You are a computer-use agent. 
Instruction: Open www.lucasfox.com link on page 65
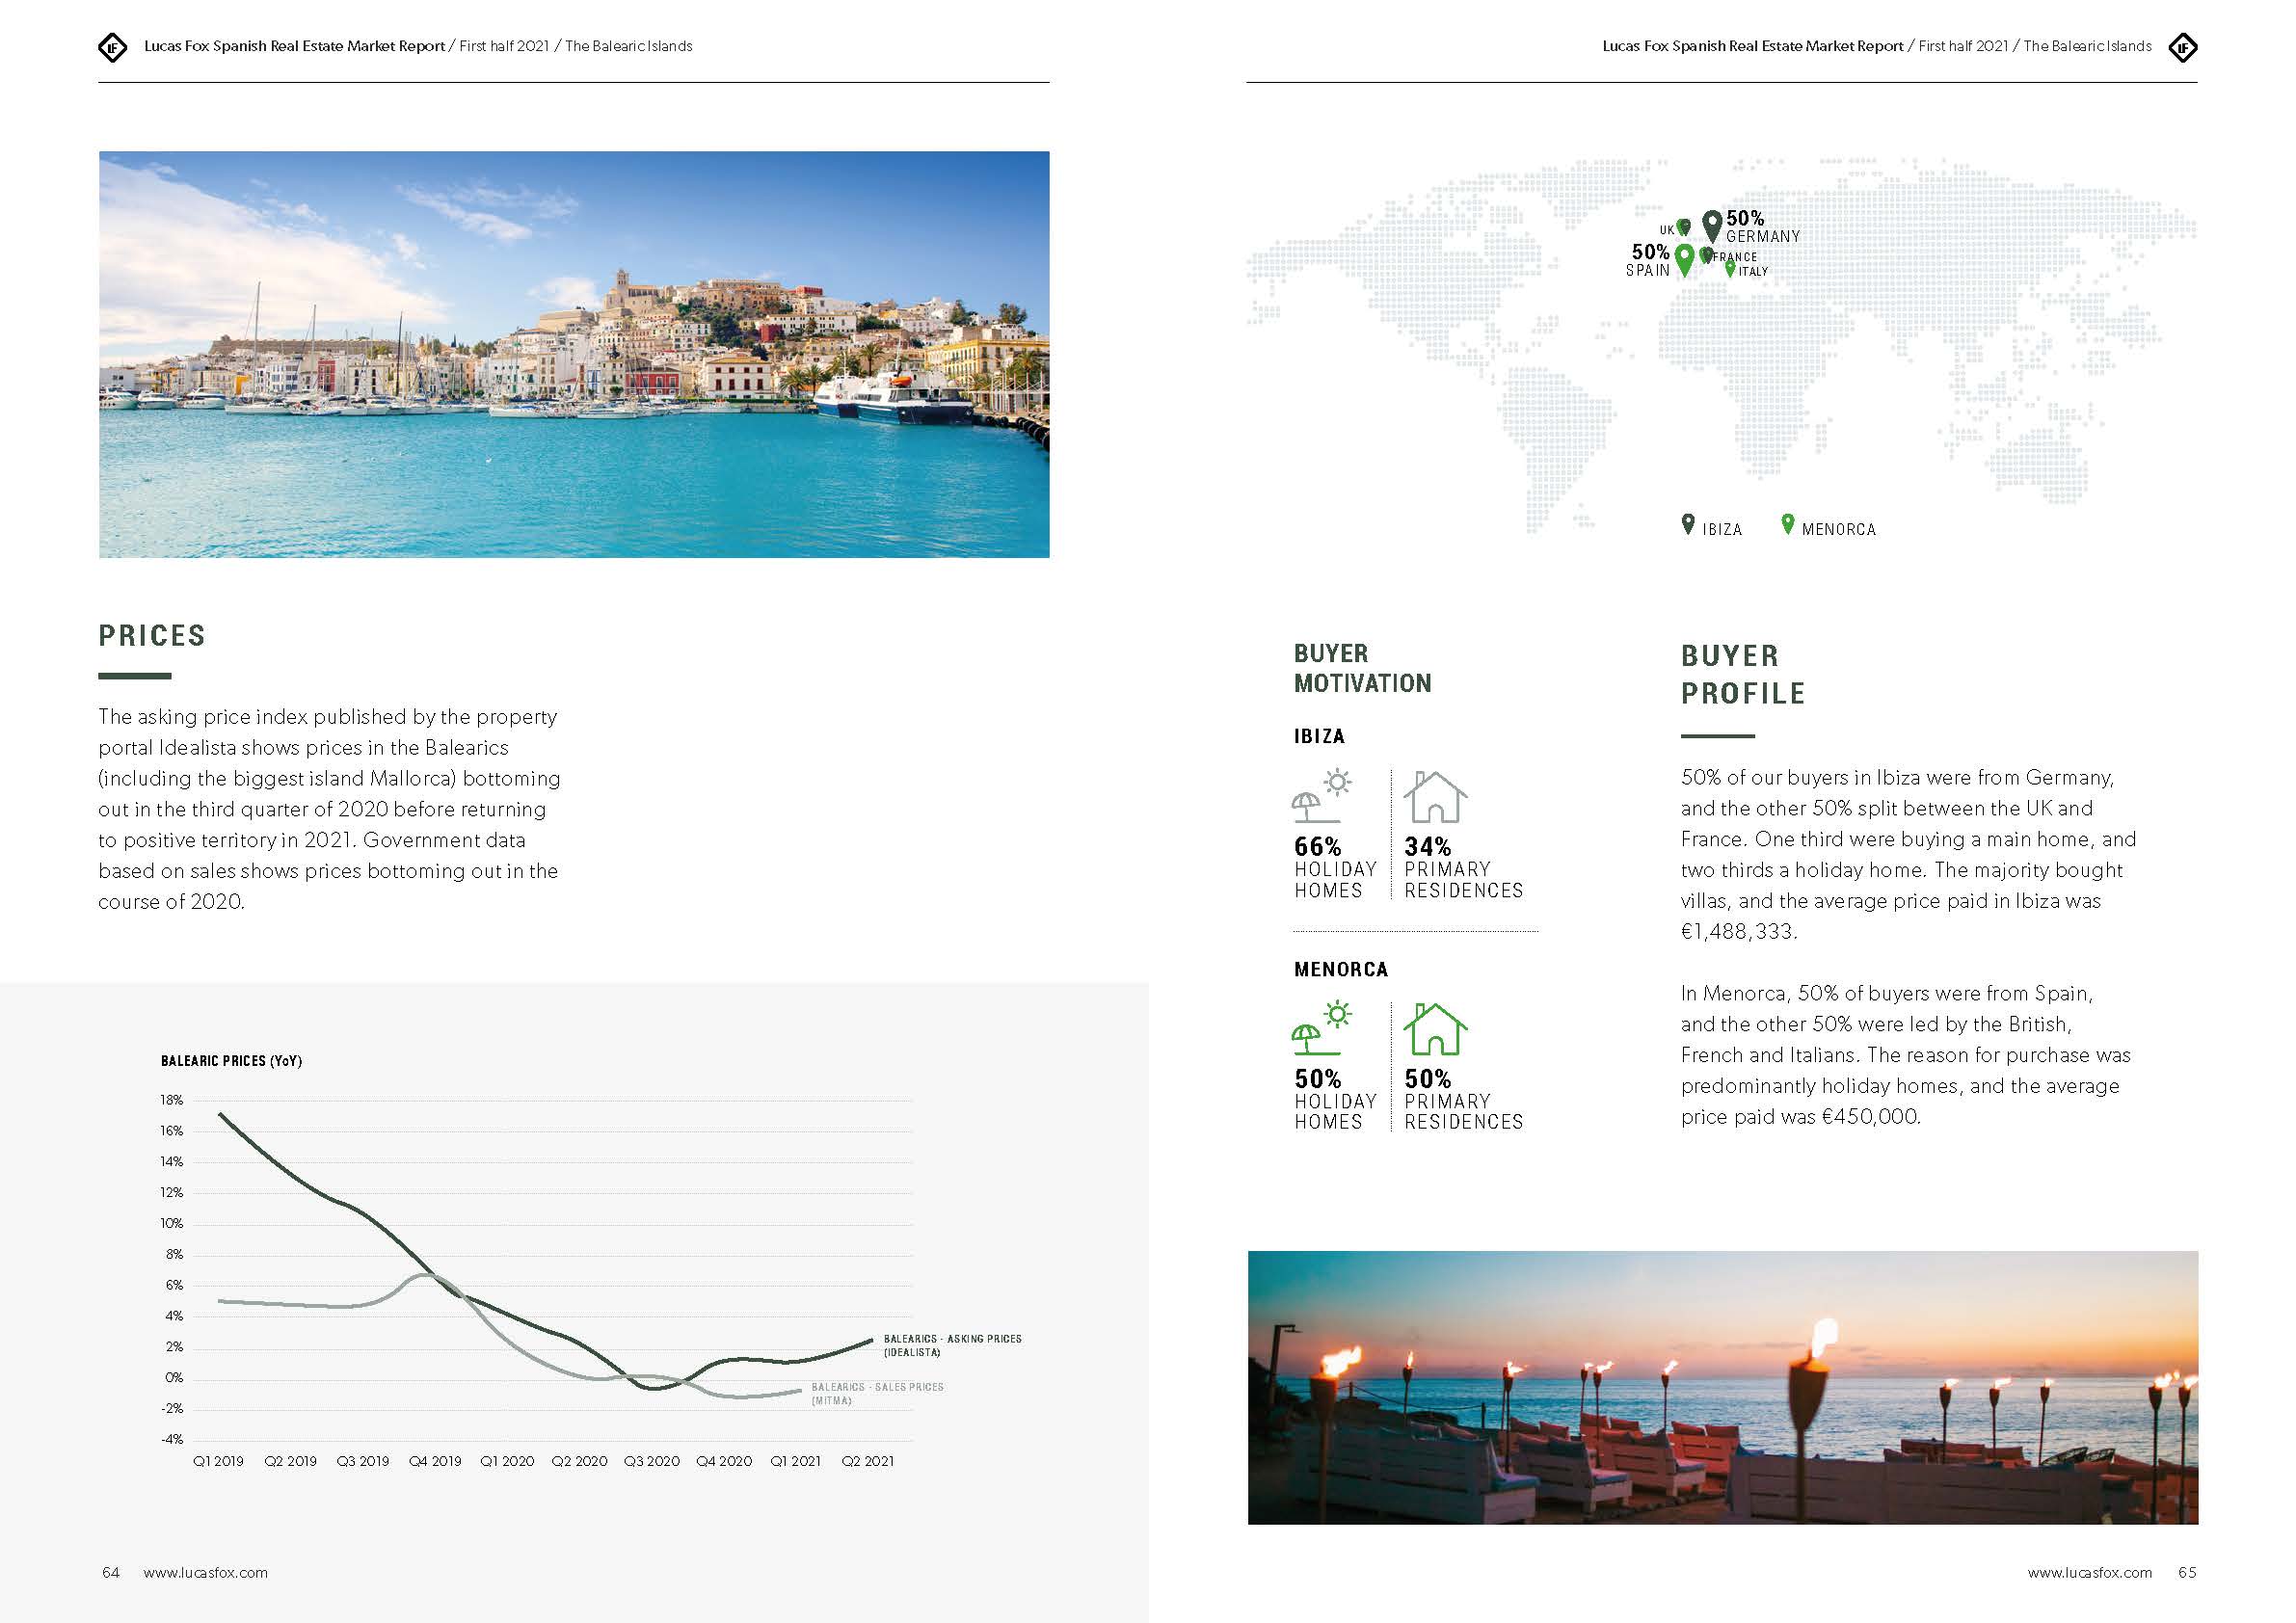(2090, 1572)
